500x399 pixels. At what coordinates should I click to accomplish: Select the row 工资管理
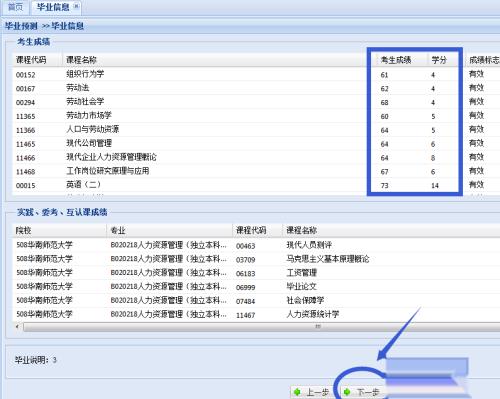256,273
